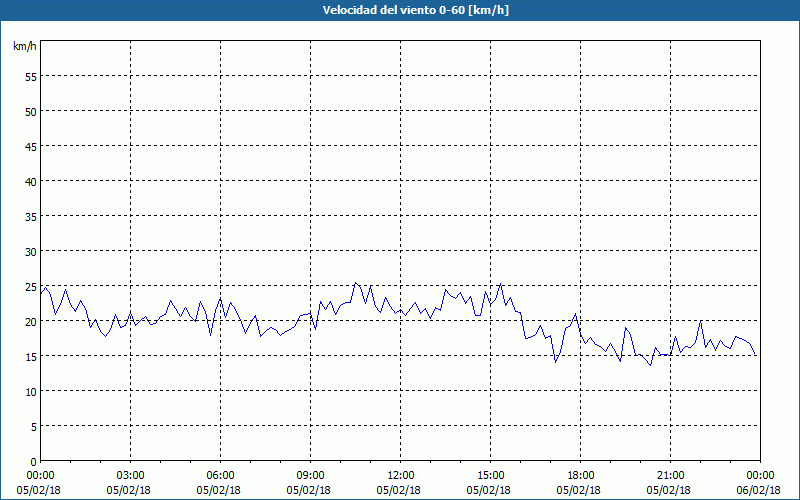Select the 0 y-axis value

[34, 462]
